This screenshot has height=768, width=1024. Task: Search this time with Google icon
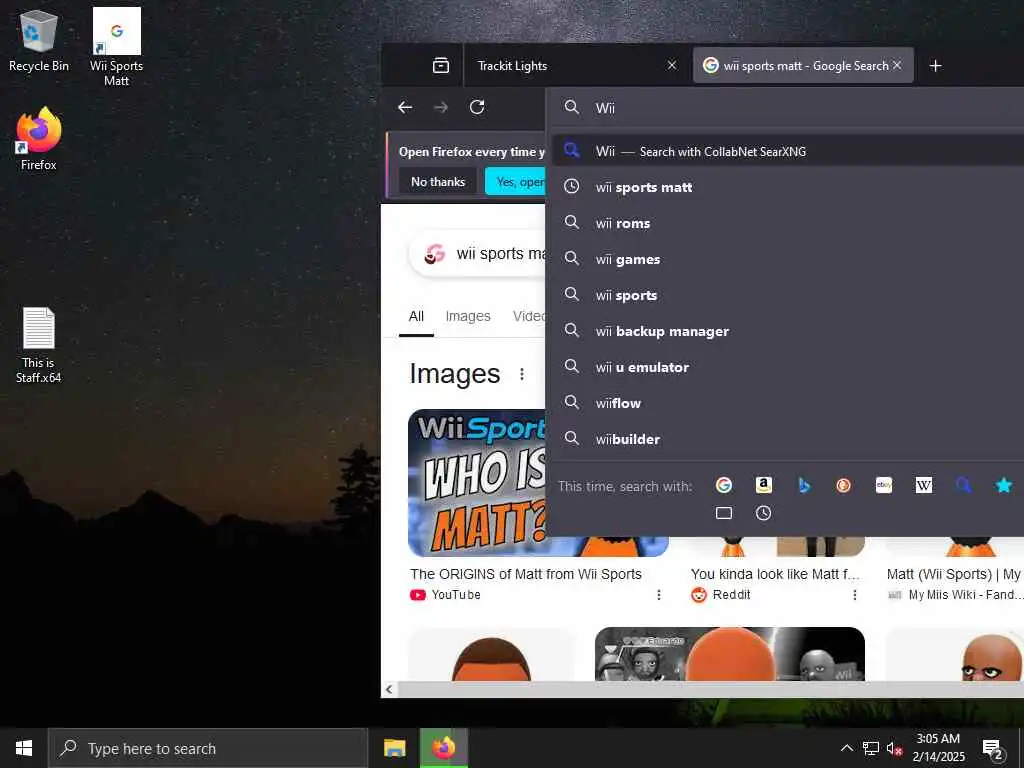[x=723, y=485]
